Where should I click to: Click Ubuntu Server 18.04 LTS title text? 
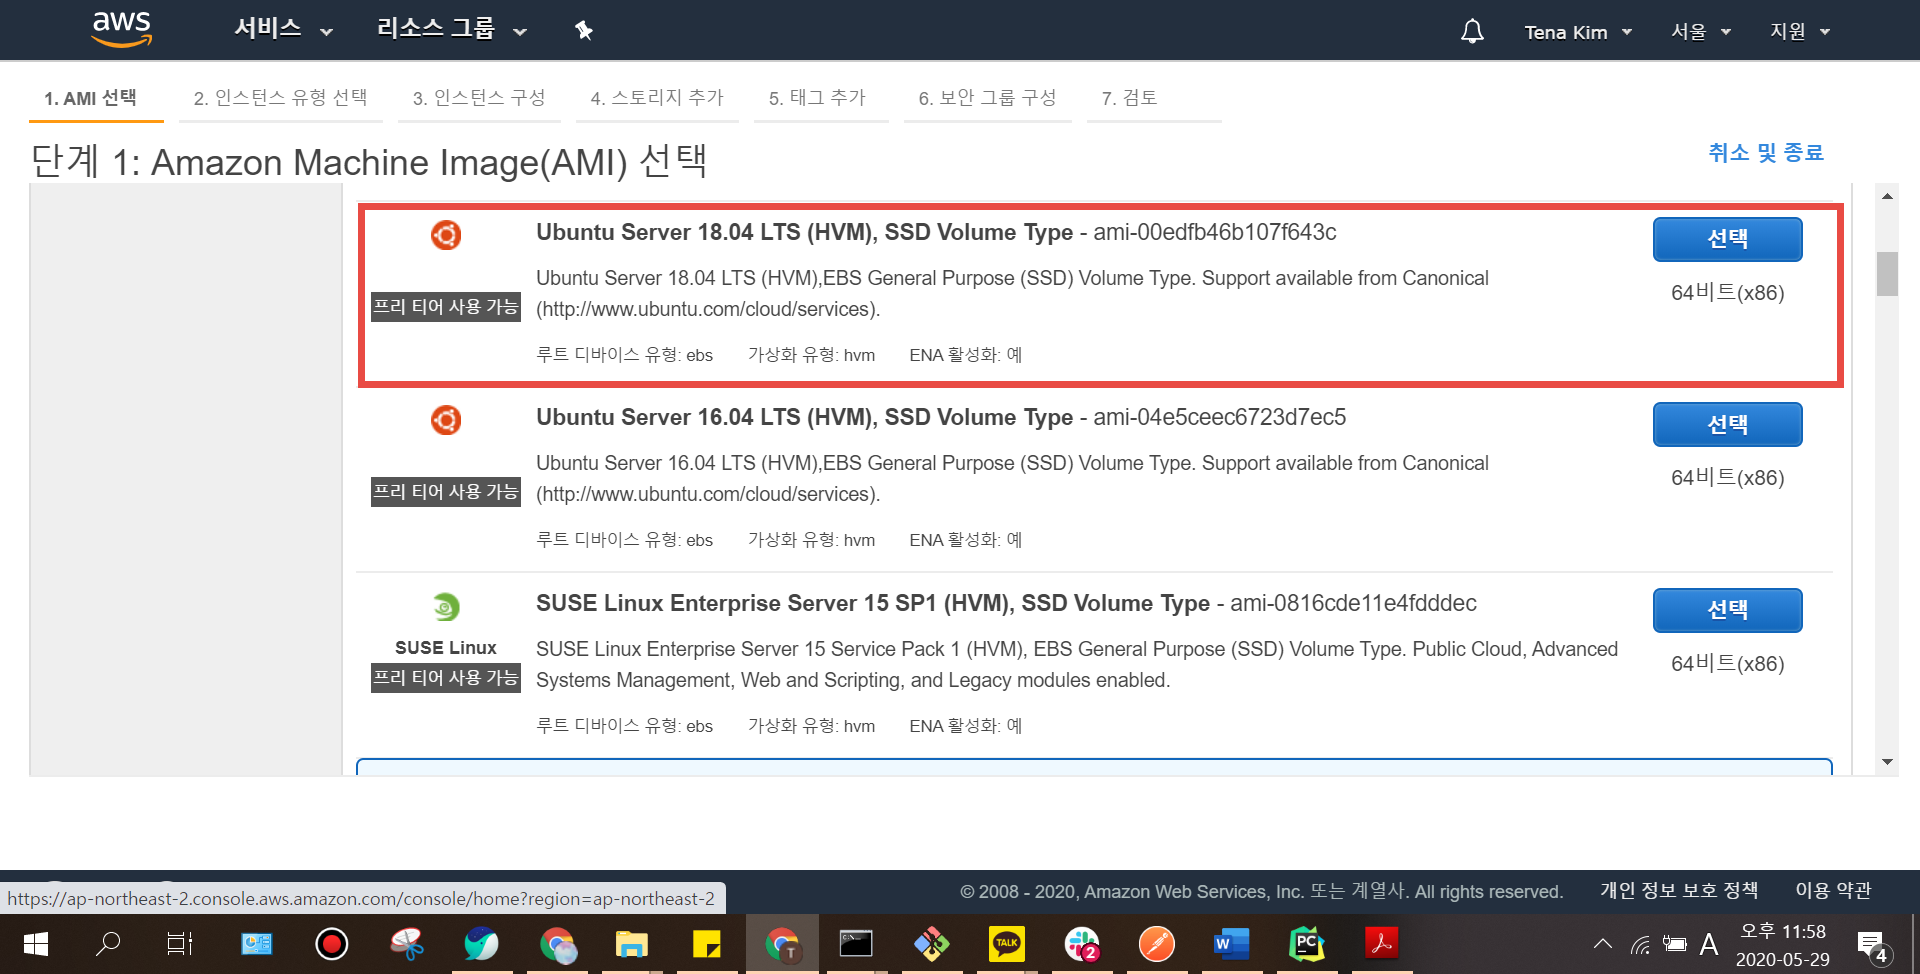coord(804,232)
